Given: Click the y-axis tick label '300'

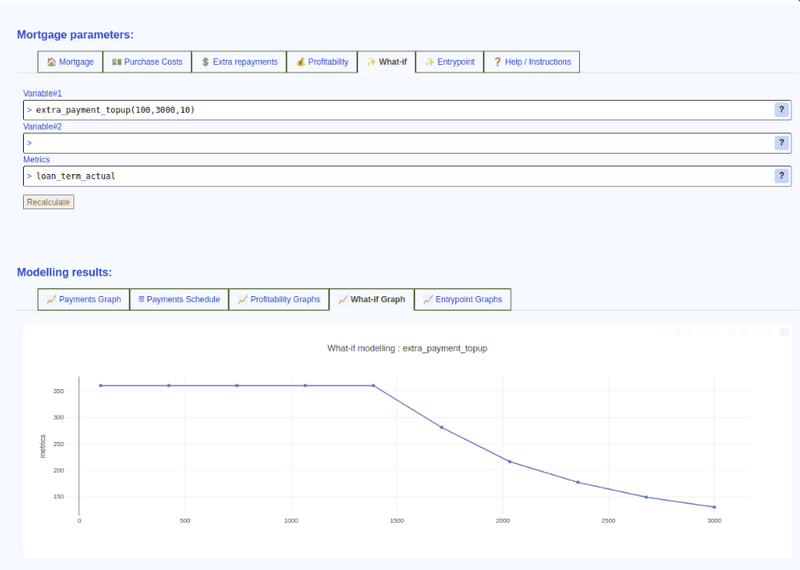Looking at the screenshot, I should 59,417.
